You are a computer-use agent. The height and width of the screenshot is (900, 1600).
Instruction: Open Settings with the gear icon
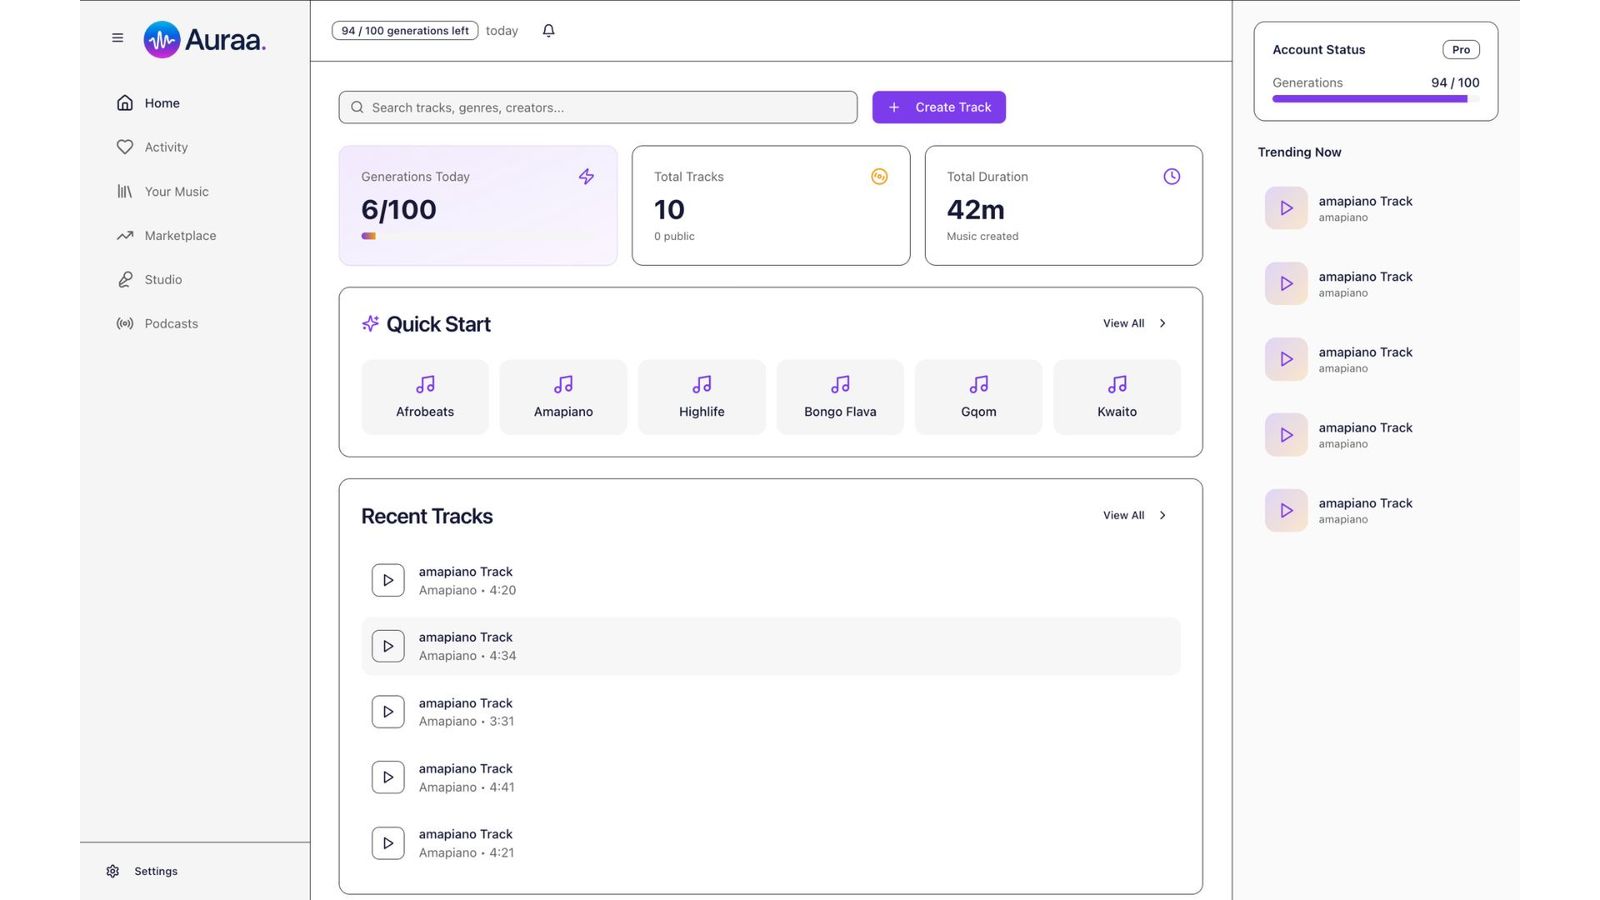(113, 871)
